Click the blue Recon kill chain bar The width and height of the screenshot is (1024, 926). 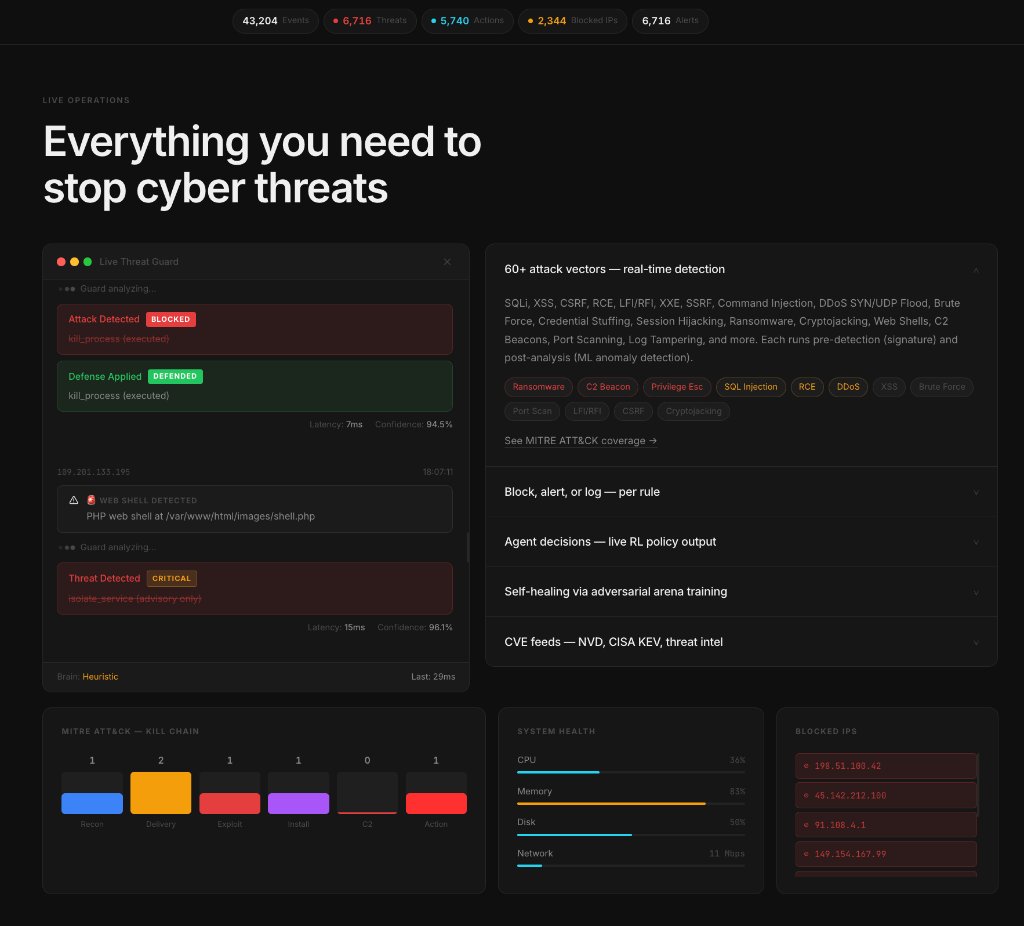(92, 803)
